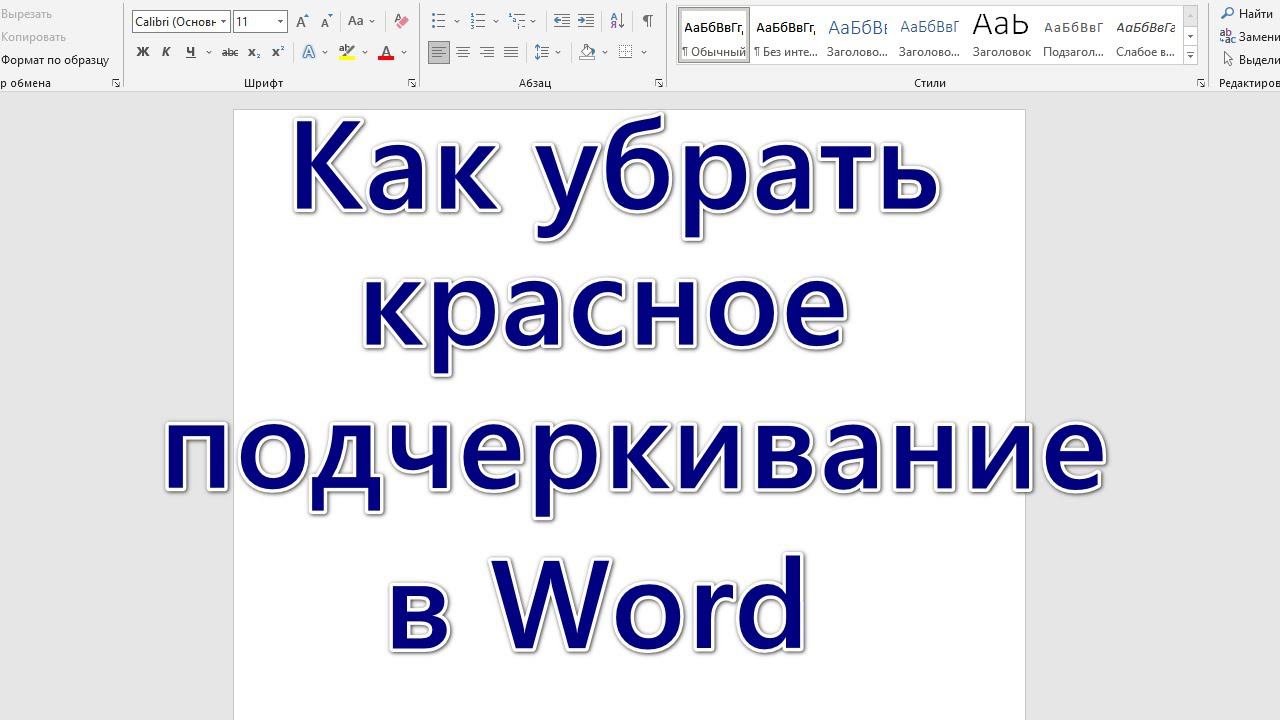Screen dimensions: 1280x720
Task: Apply the Заголовок 1 style with larger preview
Action: click(x=857, y=36)
